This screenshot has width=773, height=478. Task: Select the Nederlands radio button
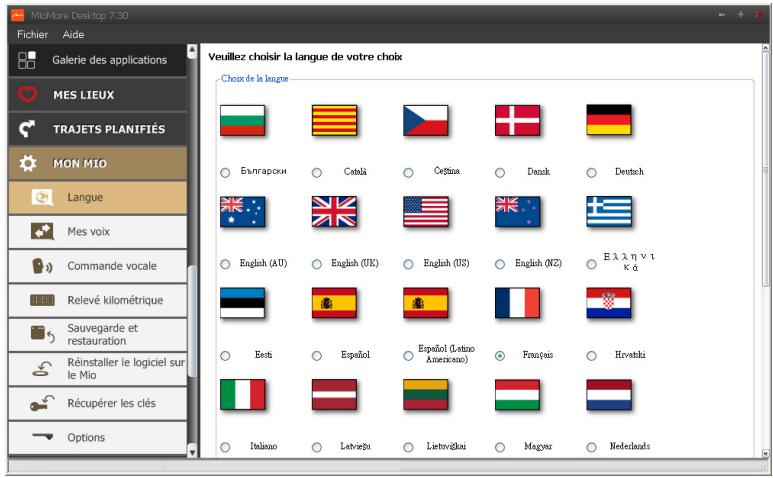(x=592, y=447)
